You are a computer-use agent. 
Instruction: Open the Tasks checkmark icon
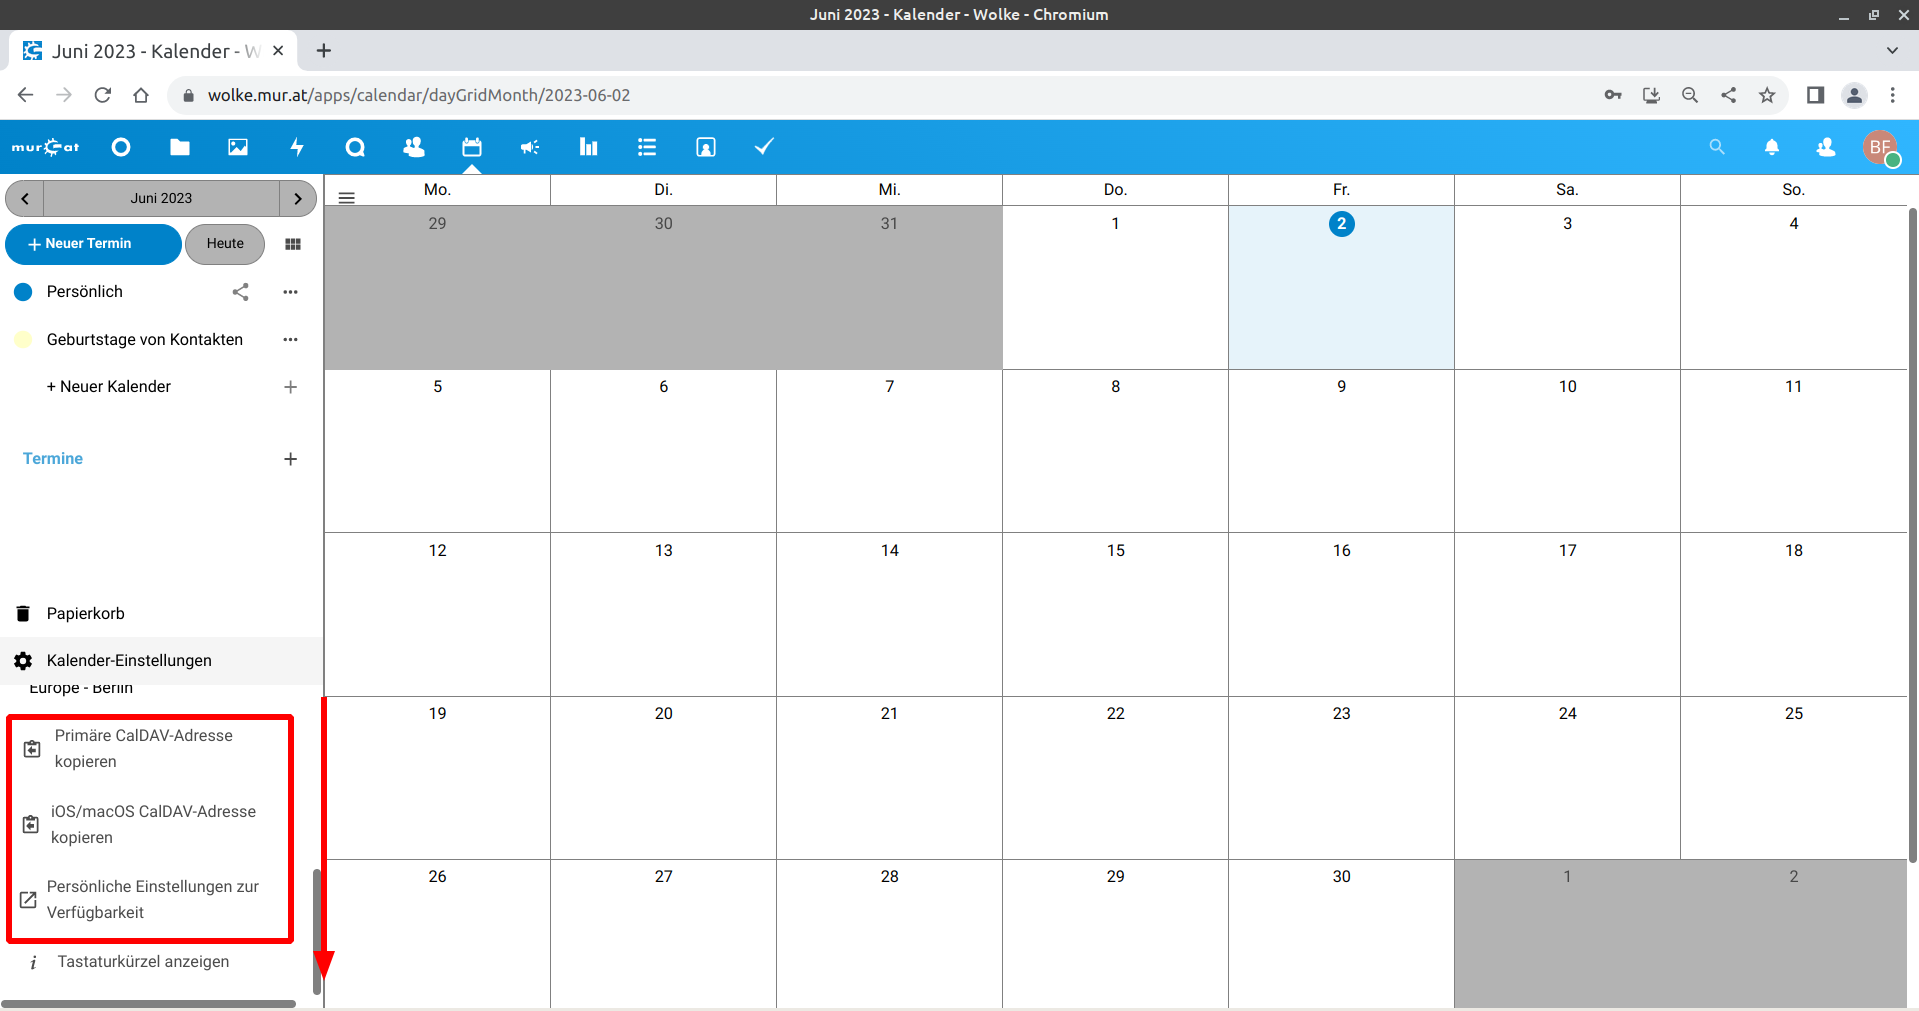click(764, 147)
